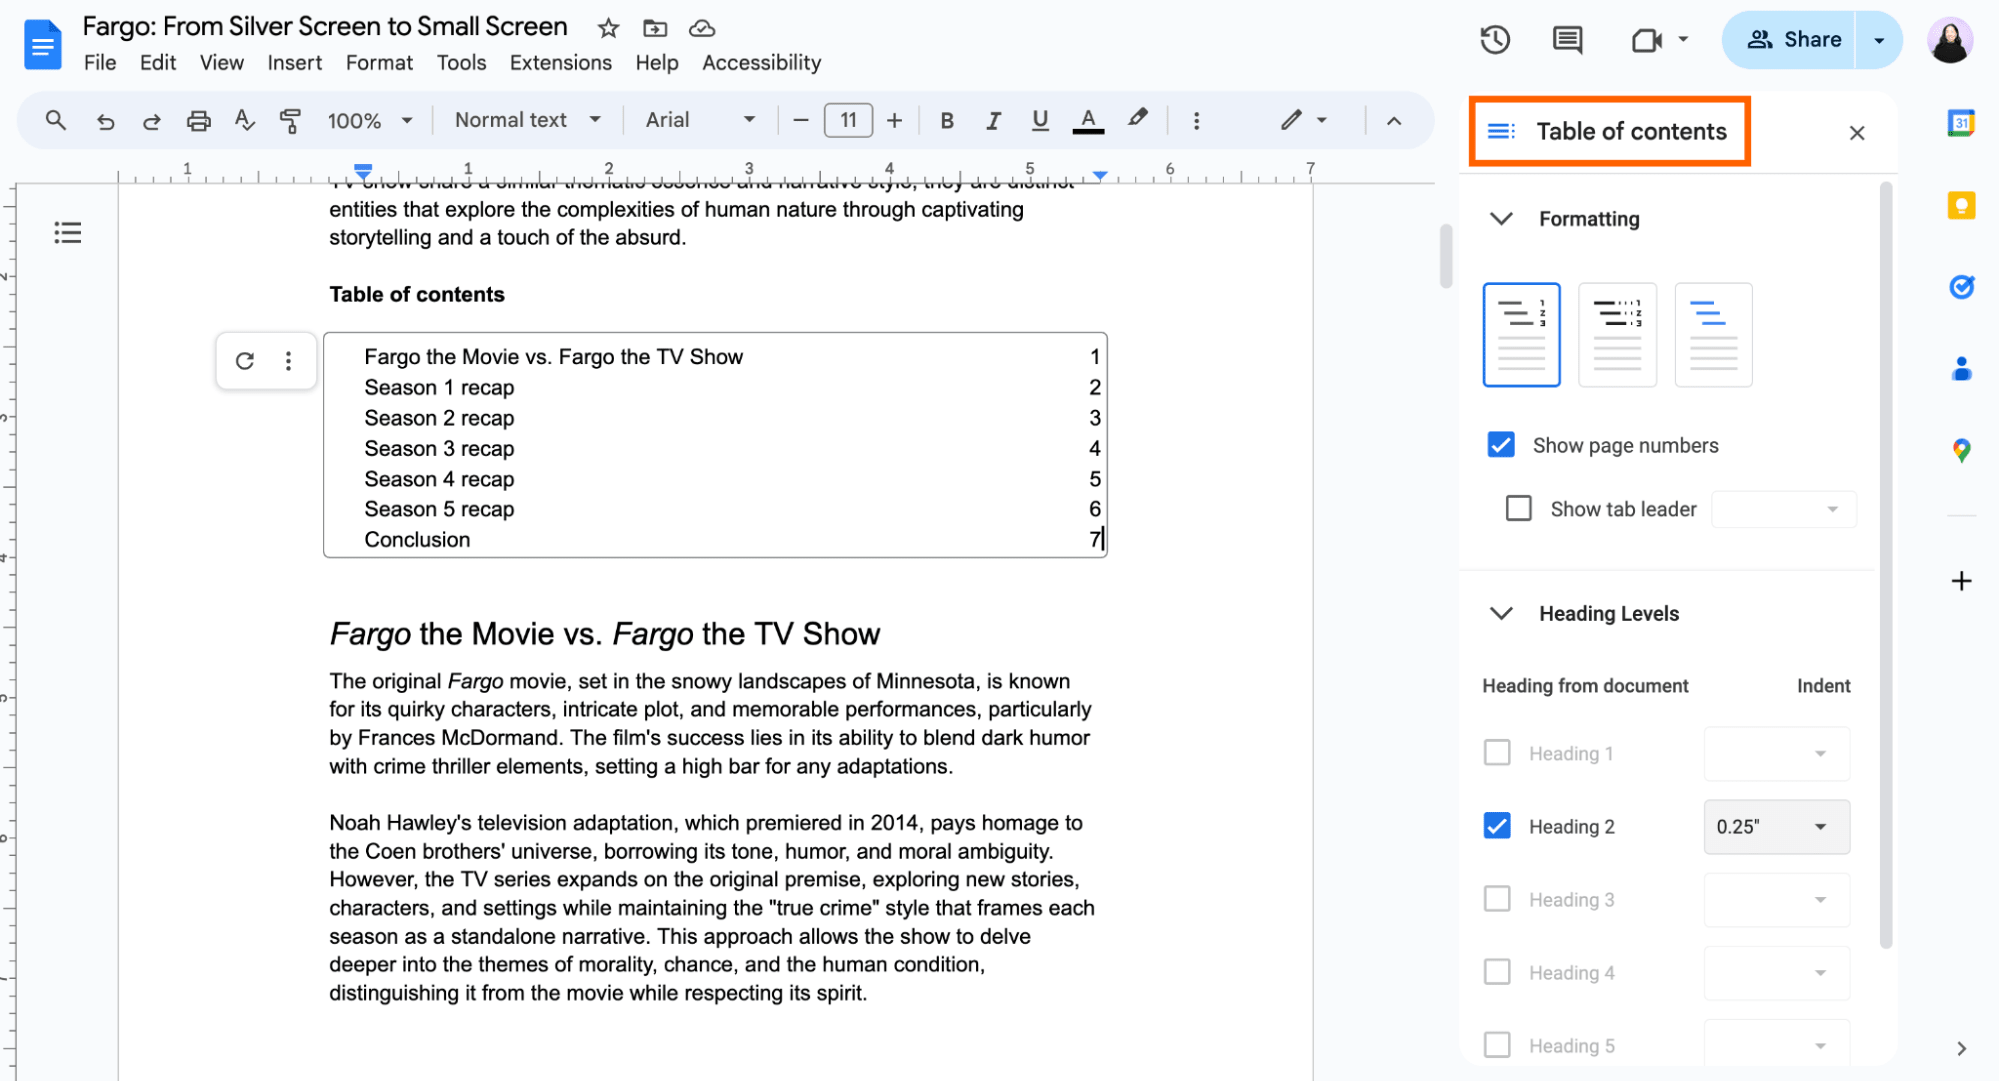Click the Share button
This screenshot has height=1082, width=1999.
[x=1790, y=40]
